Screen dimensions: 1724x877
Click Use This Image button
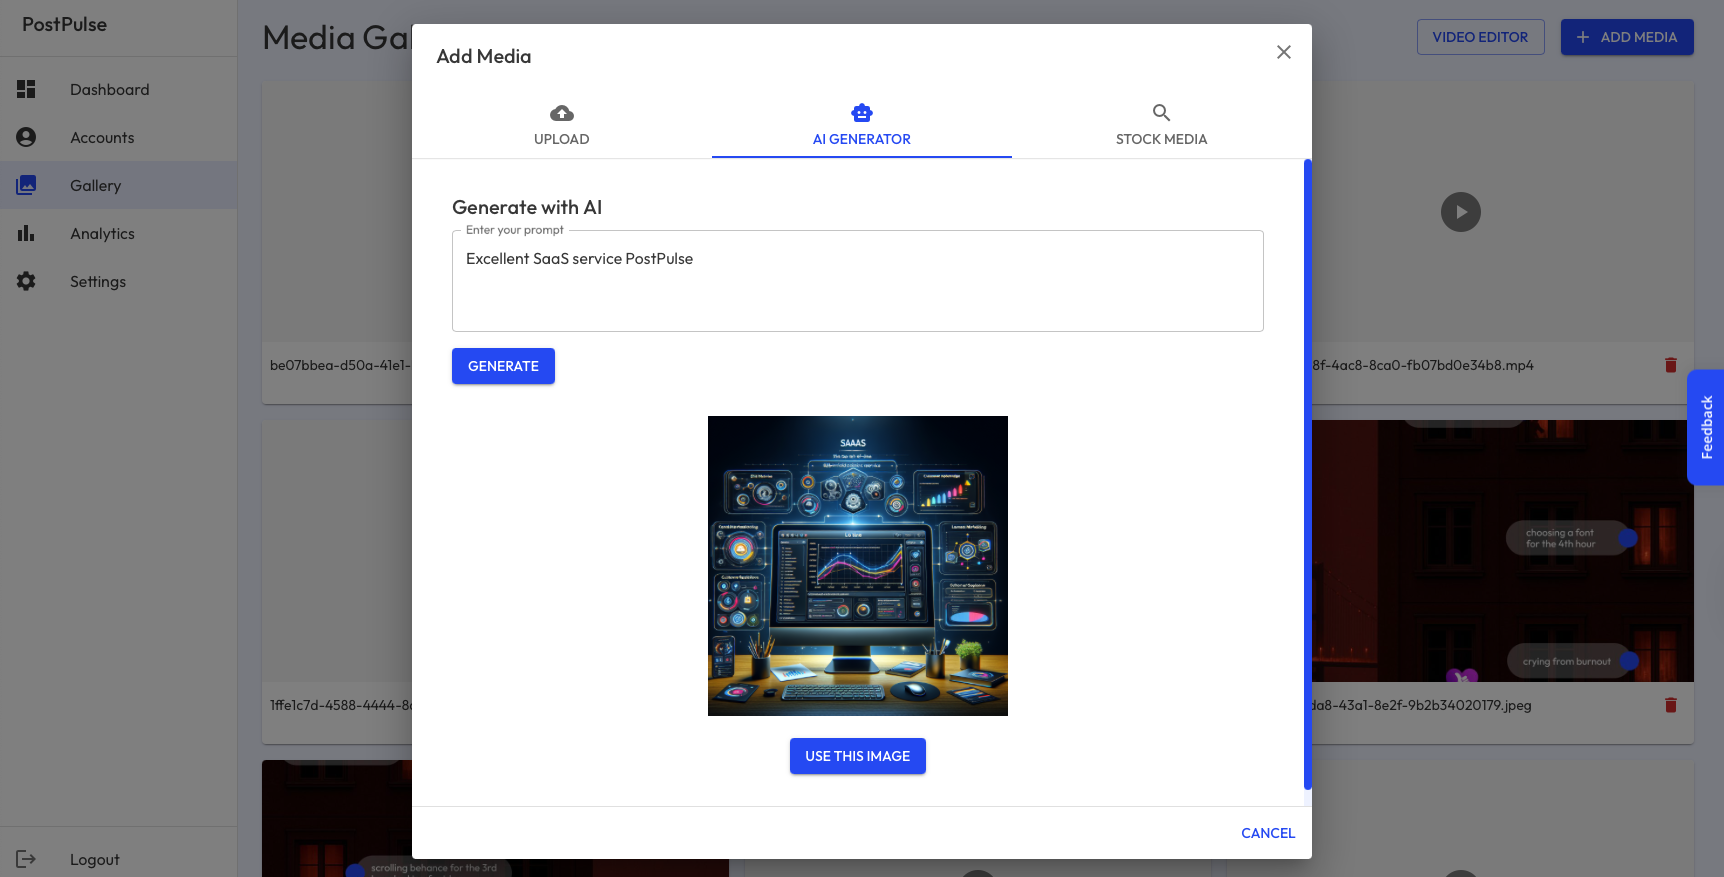[x=858, y=756]
